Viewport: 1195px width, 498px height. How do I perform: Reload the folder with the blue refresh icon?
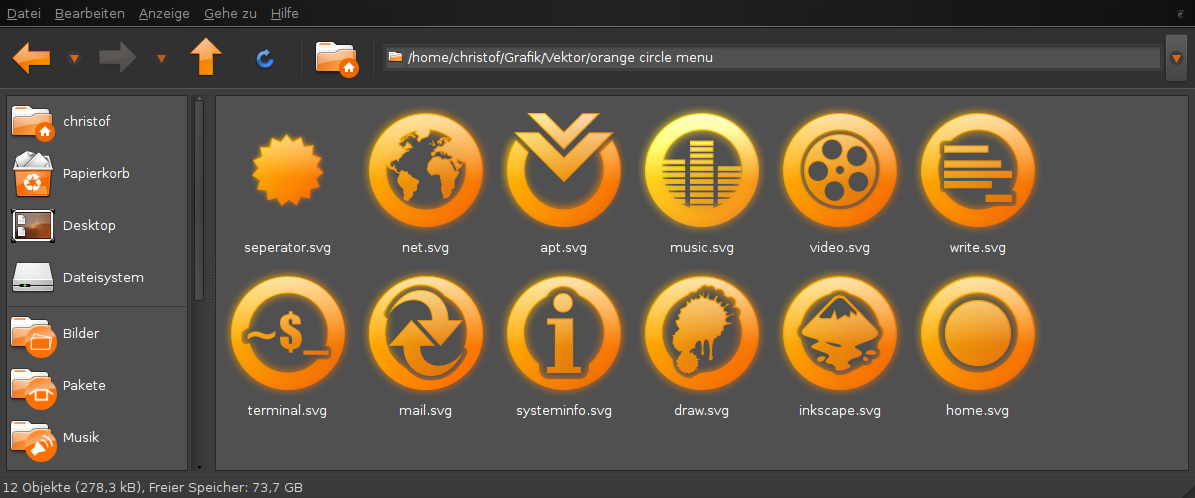click(264, 58)
